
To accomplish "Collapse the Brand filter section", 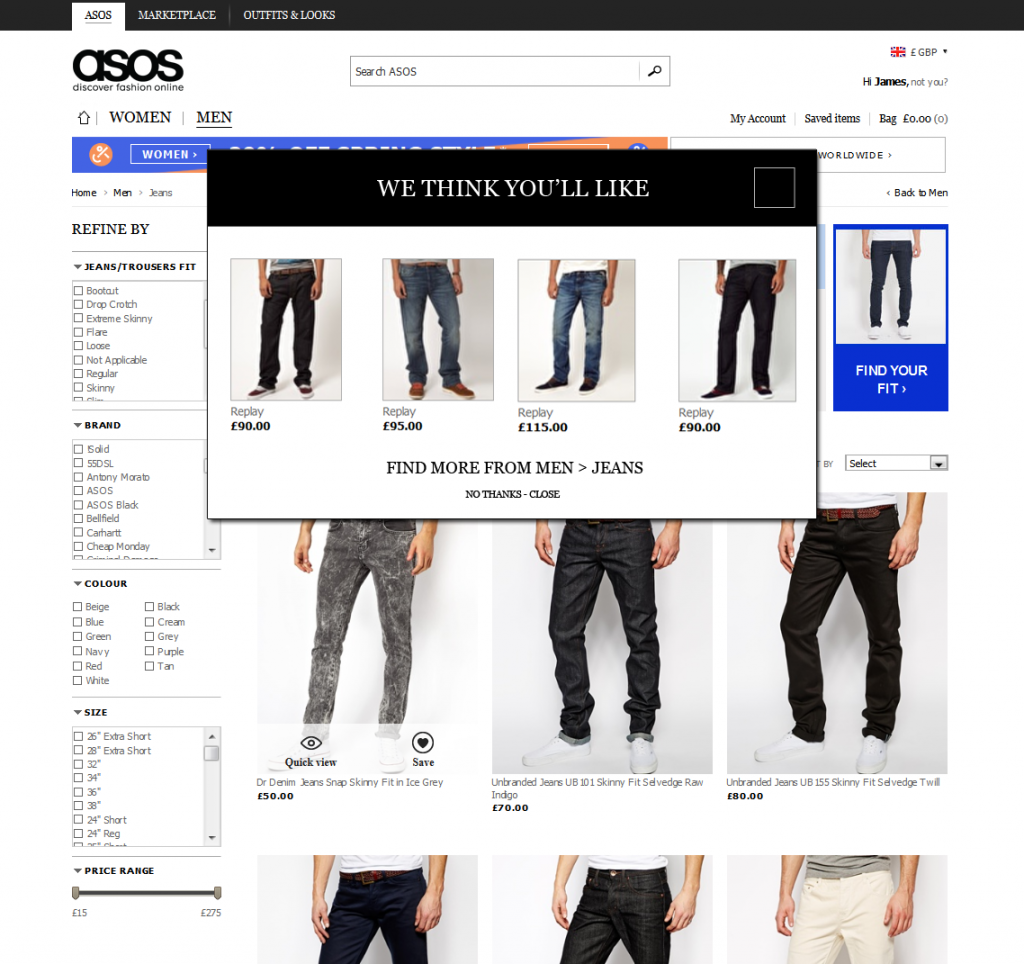I will [97, 425].
